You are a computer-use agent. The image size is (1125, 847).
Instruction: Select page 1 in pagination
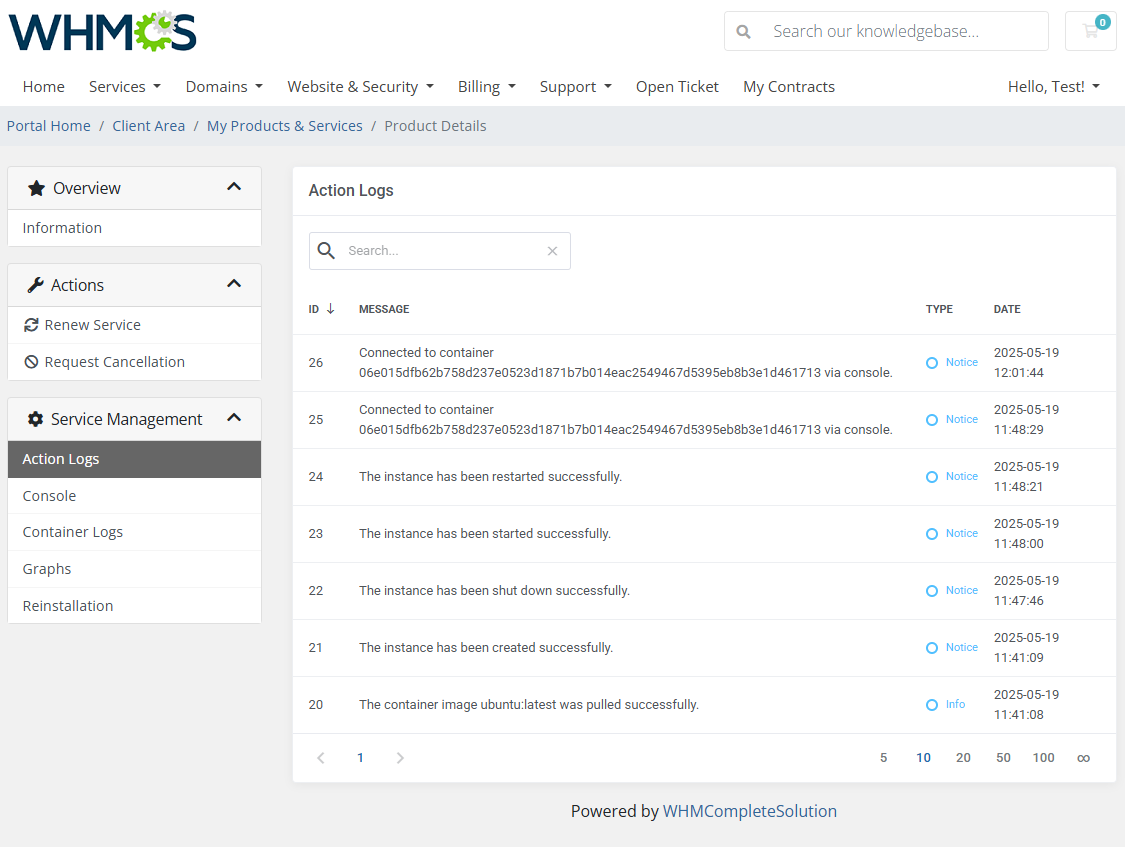pos(360,758)
